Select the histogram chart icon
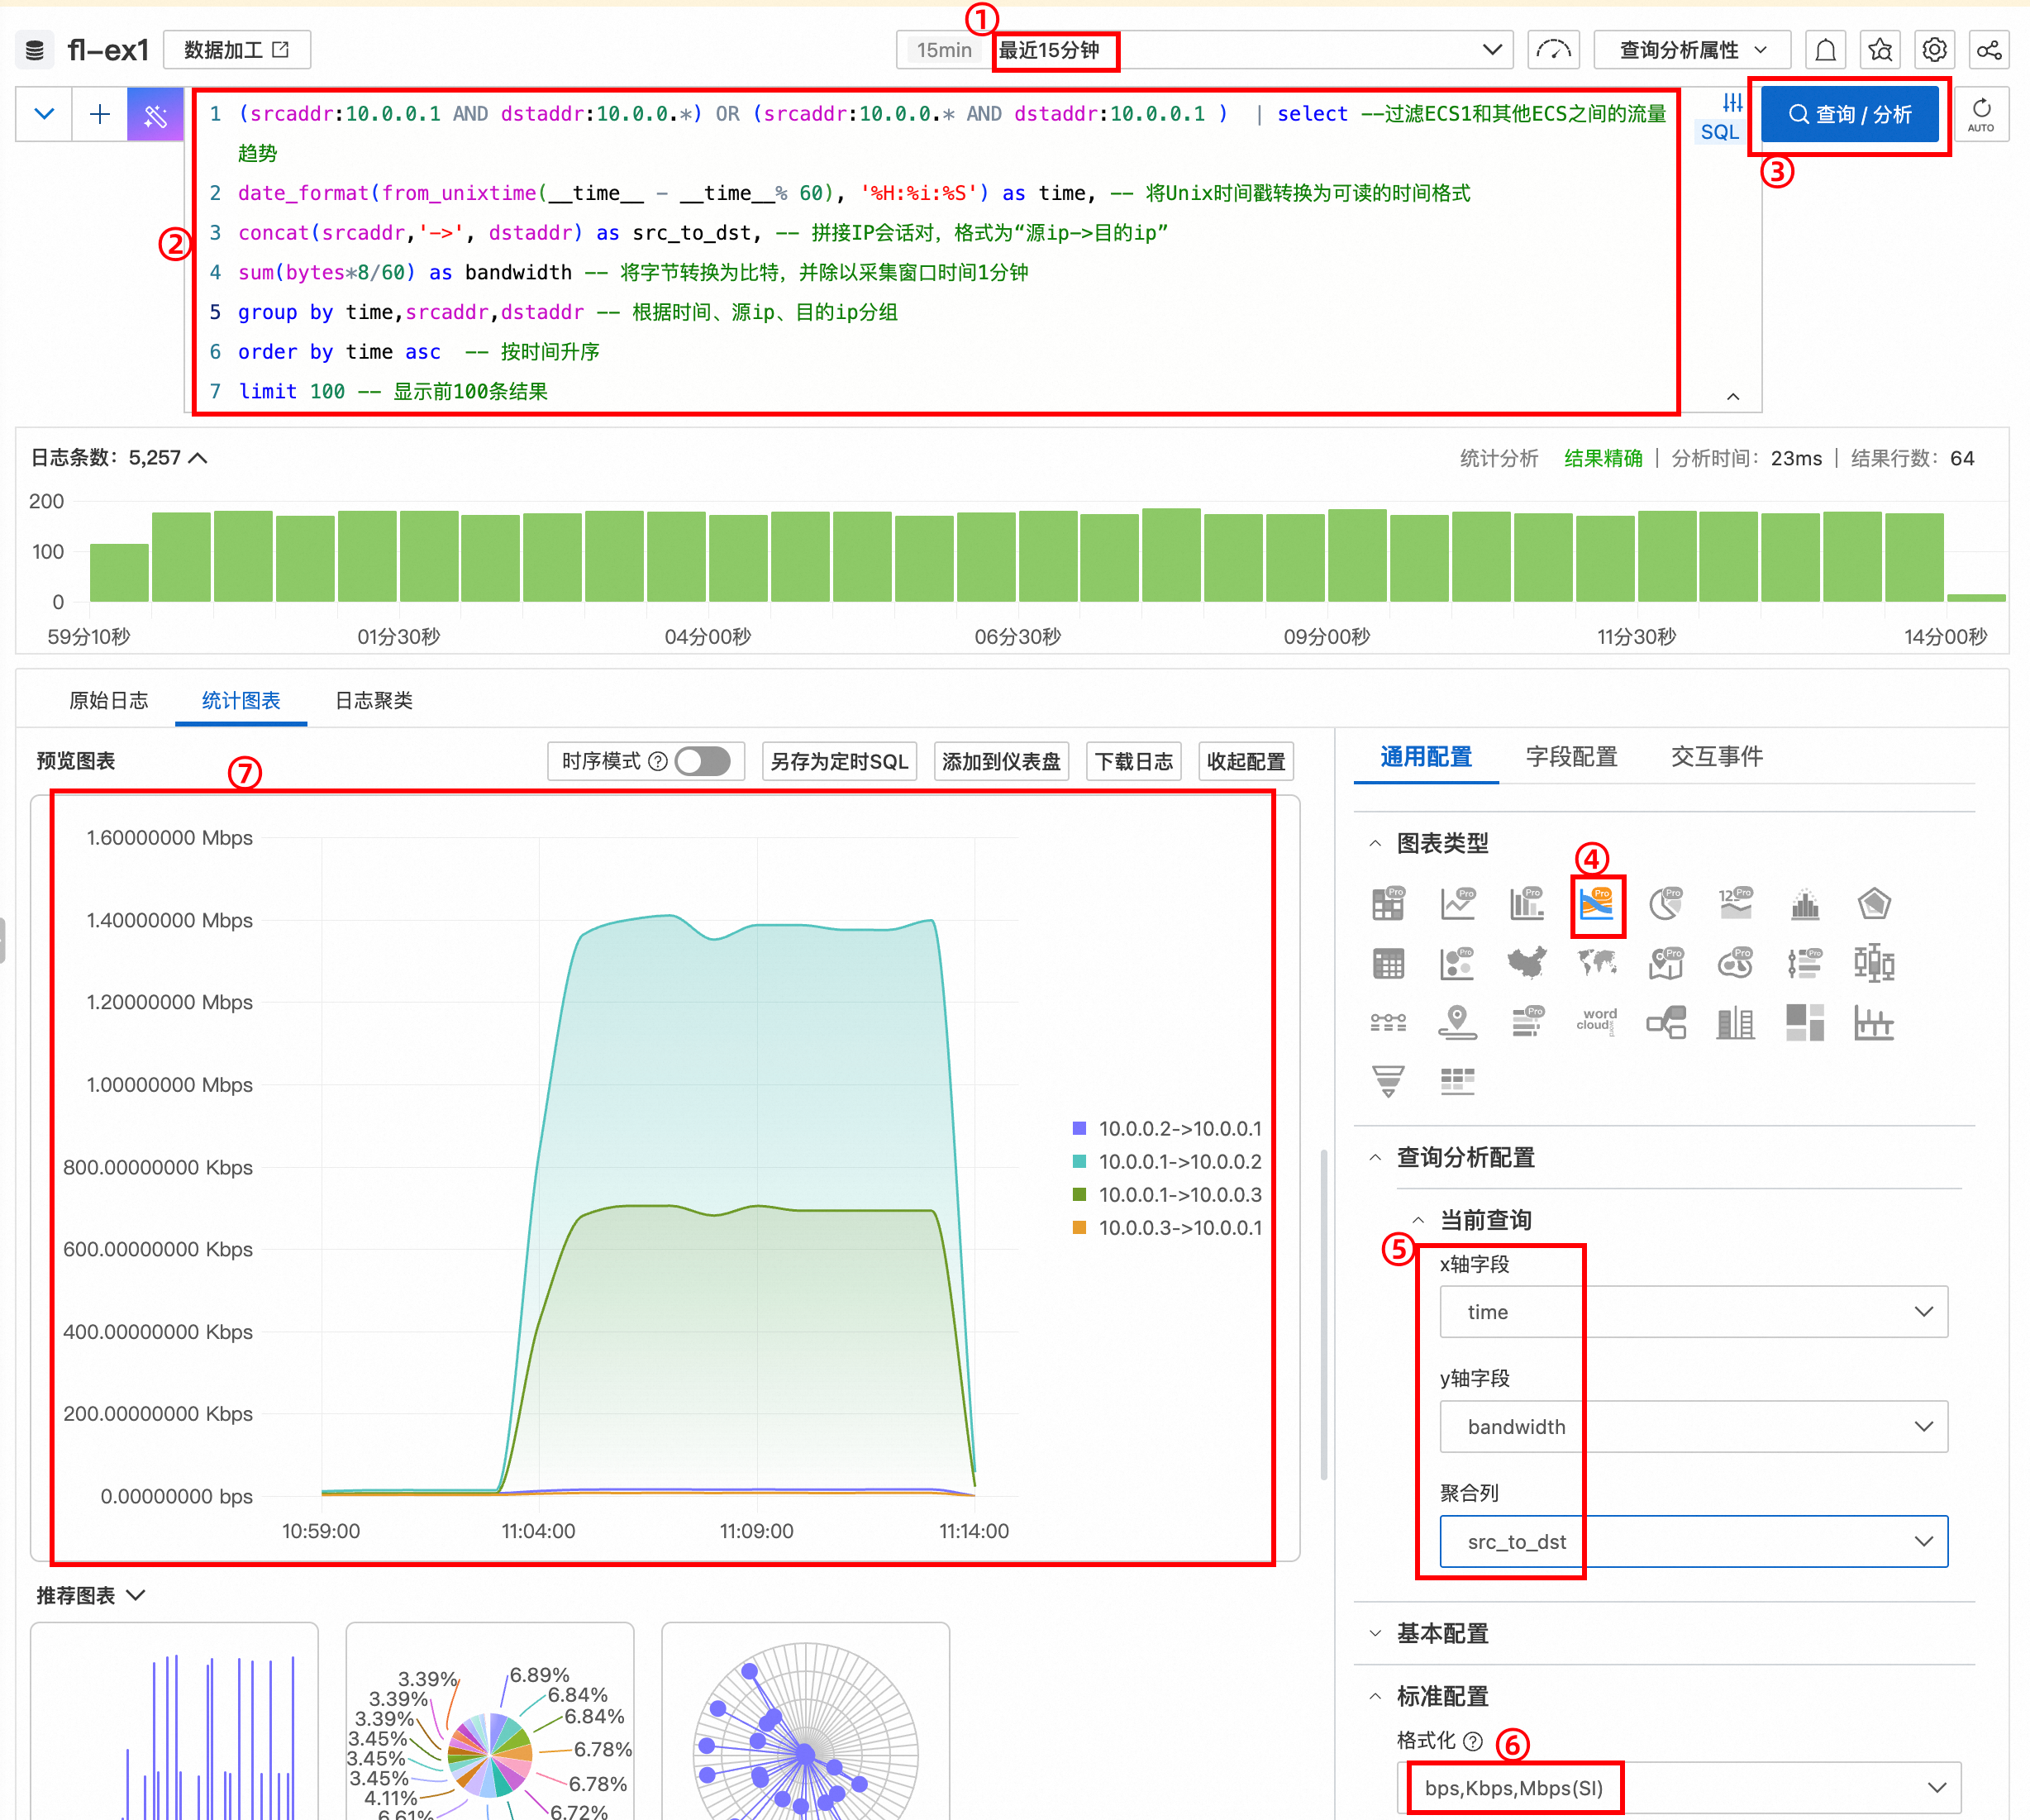The height and width of the screenshot is (1820, 2030). (x=1805, y=903)
